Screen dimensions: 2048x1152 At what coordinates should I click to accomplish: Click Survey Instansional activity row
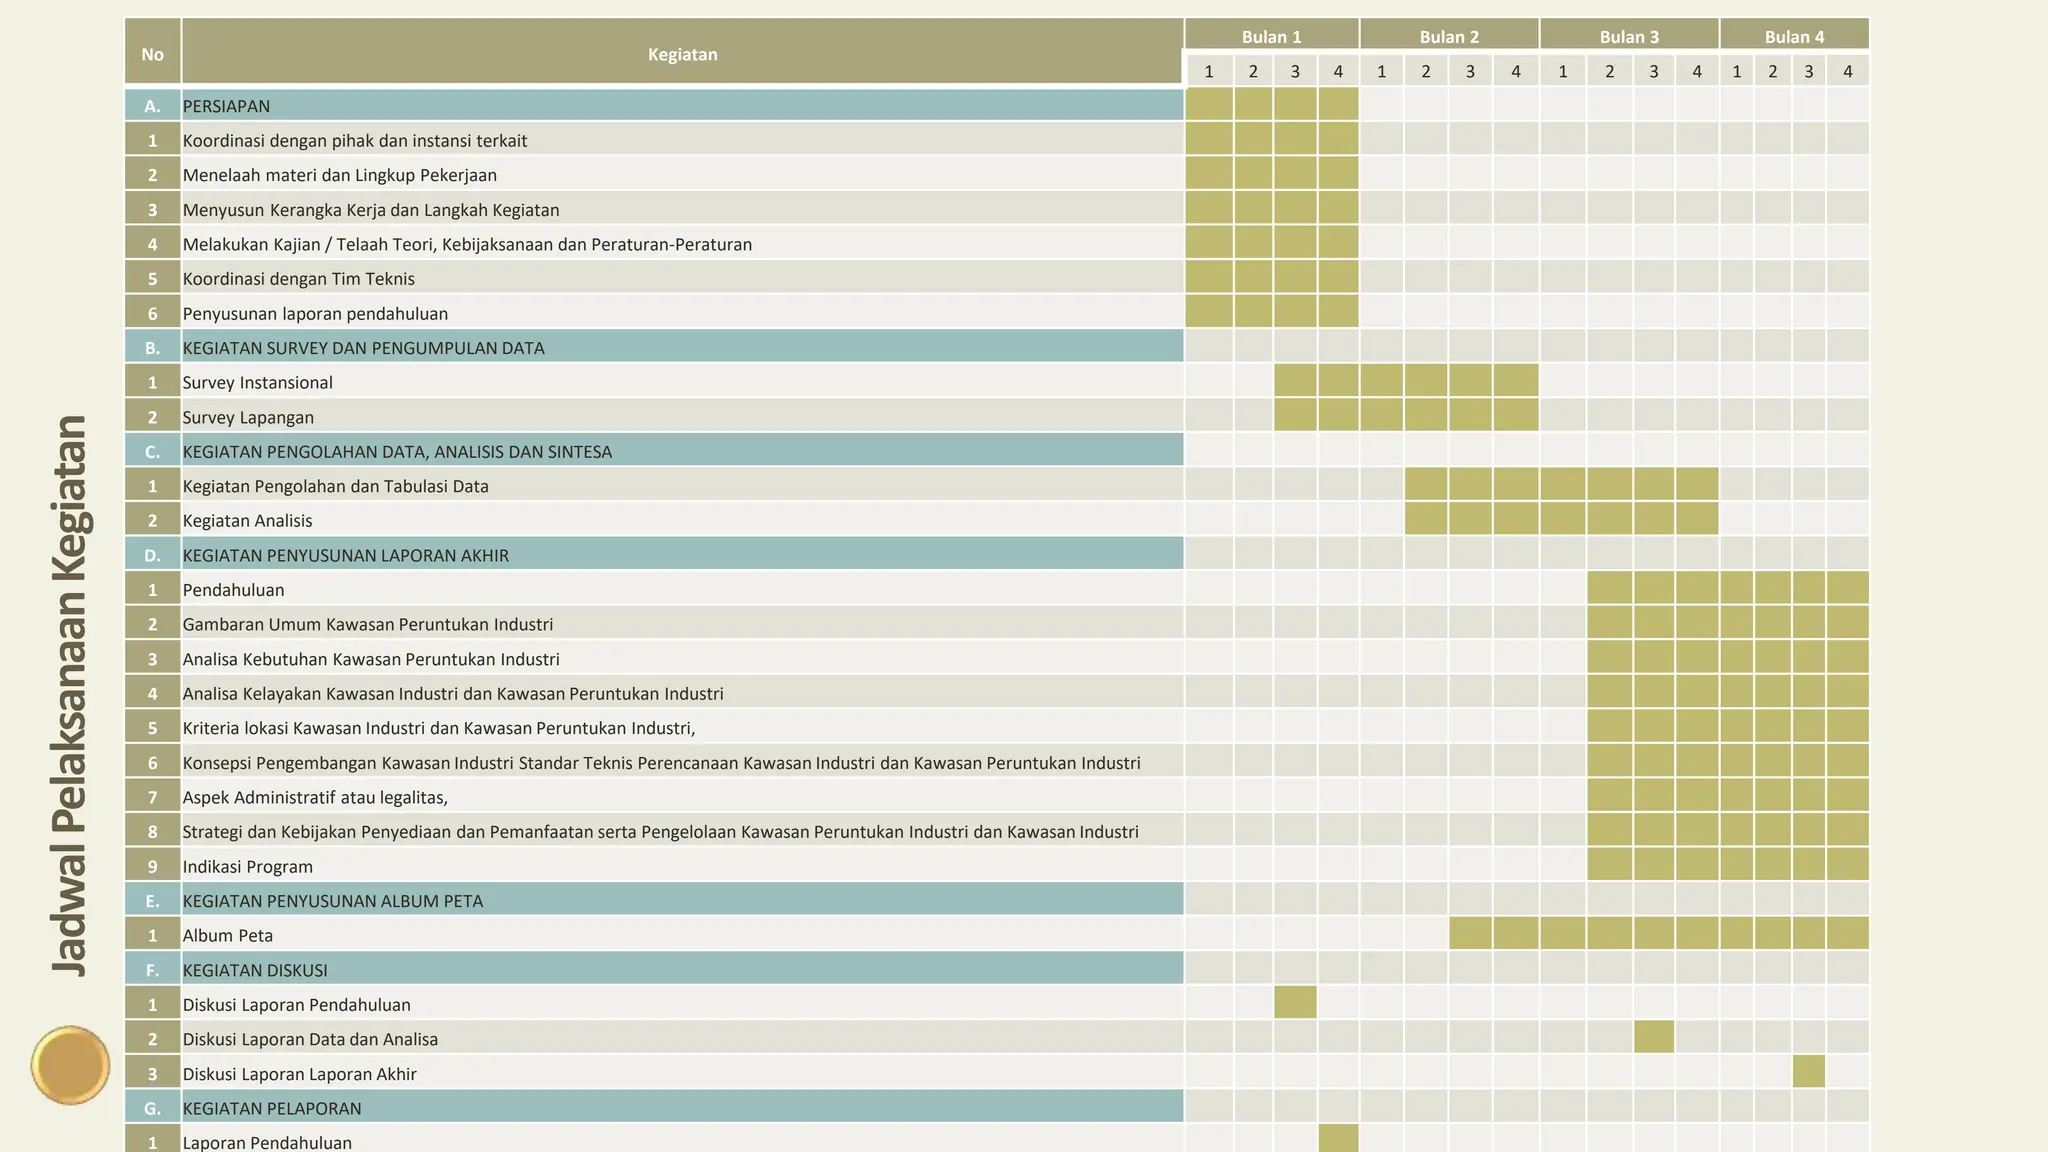(x=257, y=382)
